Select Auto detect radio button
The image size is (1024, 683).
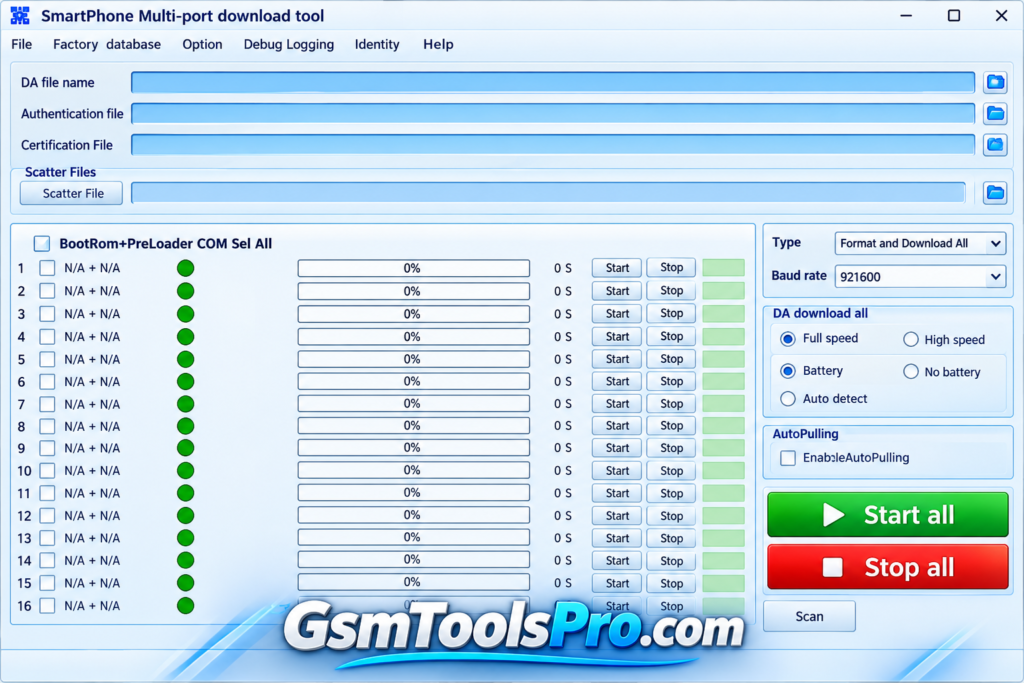(788, 398)
